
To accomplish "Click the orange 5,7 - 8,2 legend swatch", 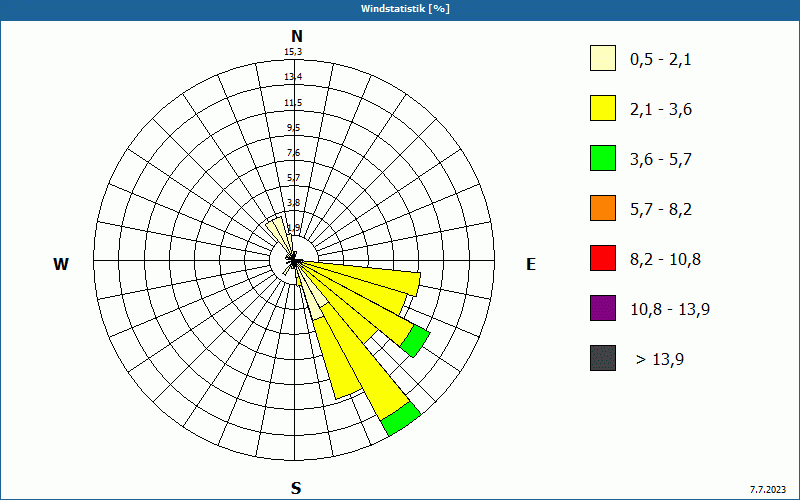I will pos(603,208).
